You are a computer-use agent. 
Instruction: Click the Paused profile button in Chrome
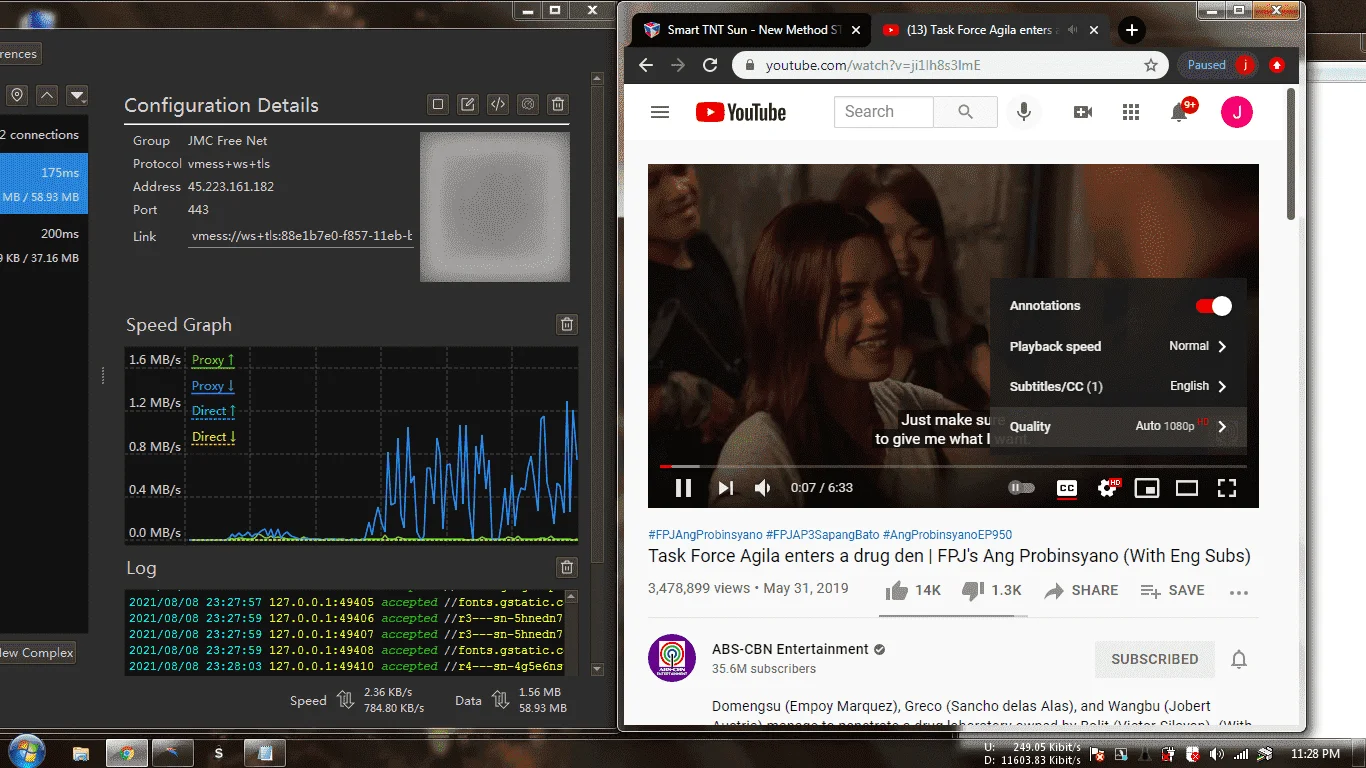1217,65
